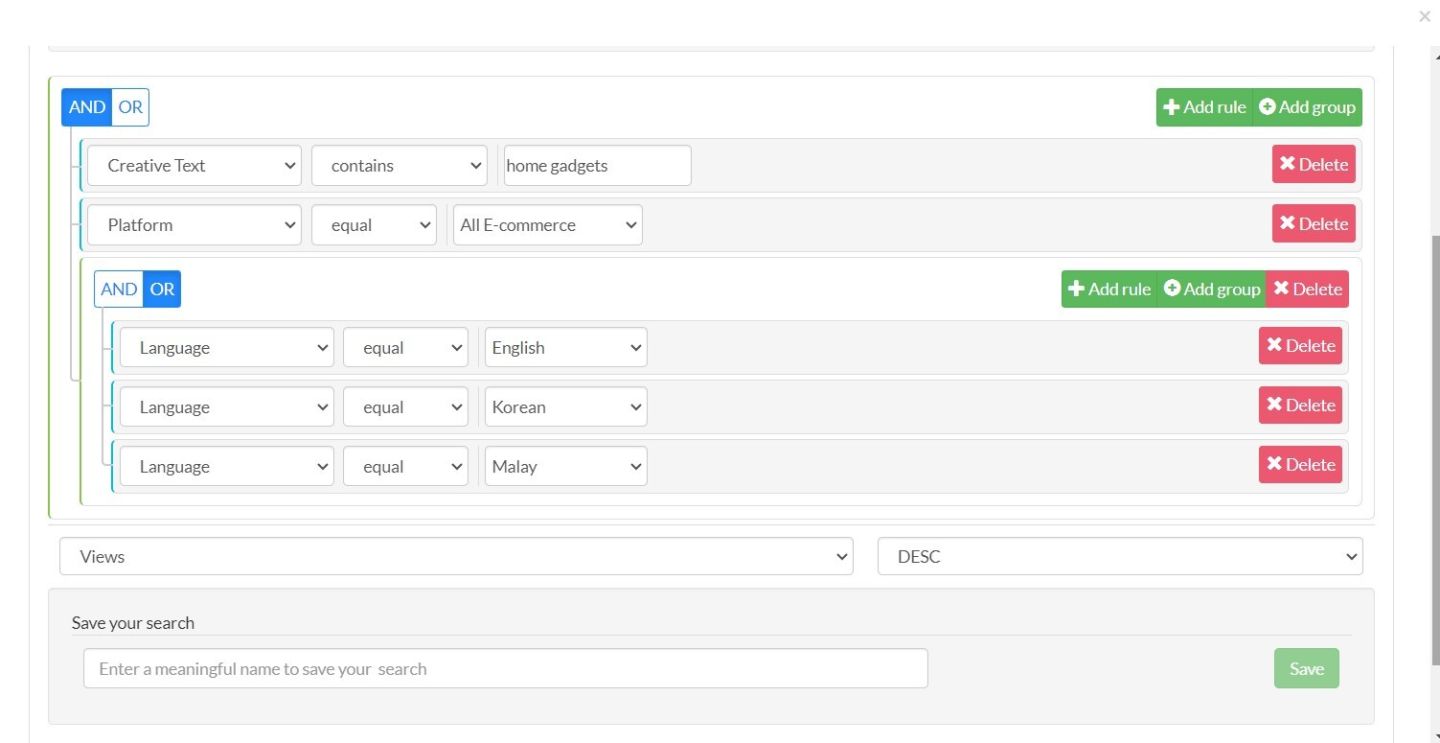Delete the Creative Text rule
1440x743 pixels.
(1313, 165)
